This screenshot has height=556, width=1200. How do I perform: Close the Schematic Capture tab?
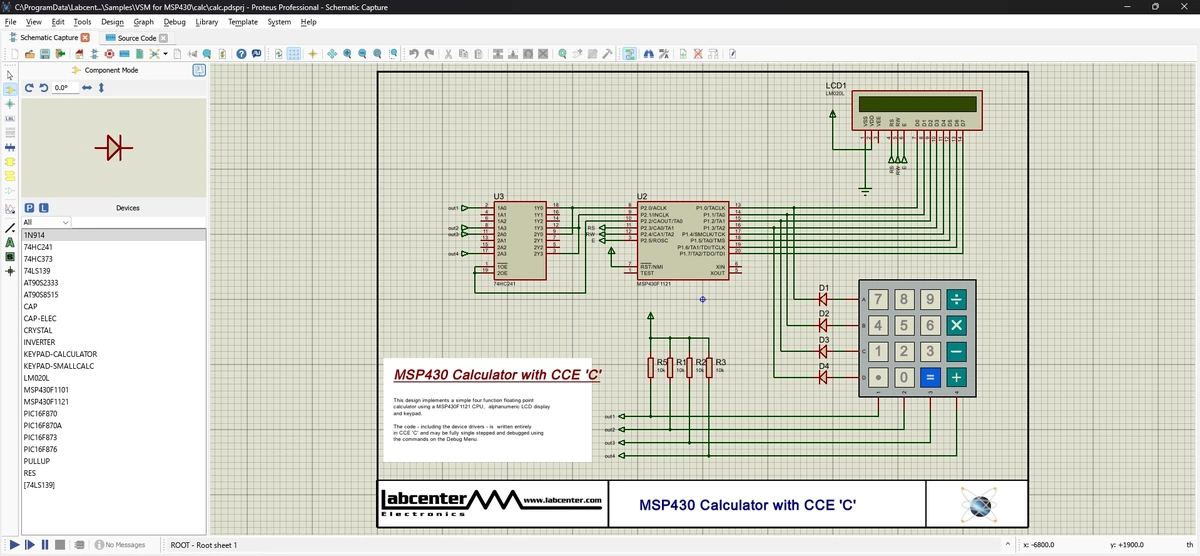[85, 38]
